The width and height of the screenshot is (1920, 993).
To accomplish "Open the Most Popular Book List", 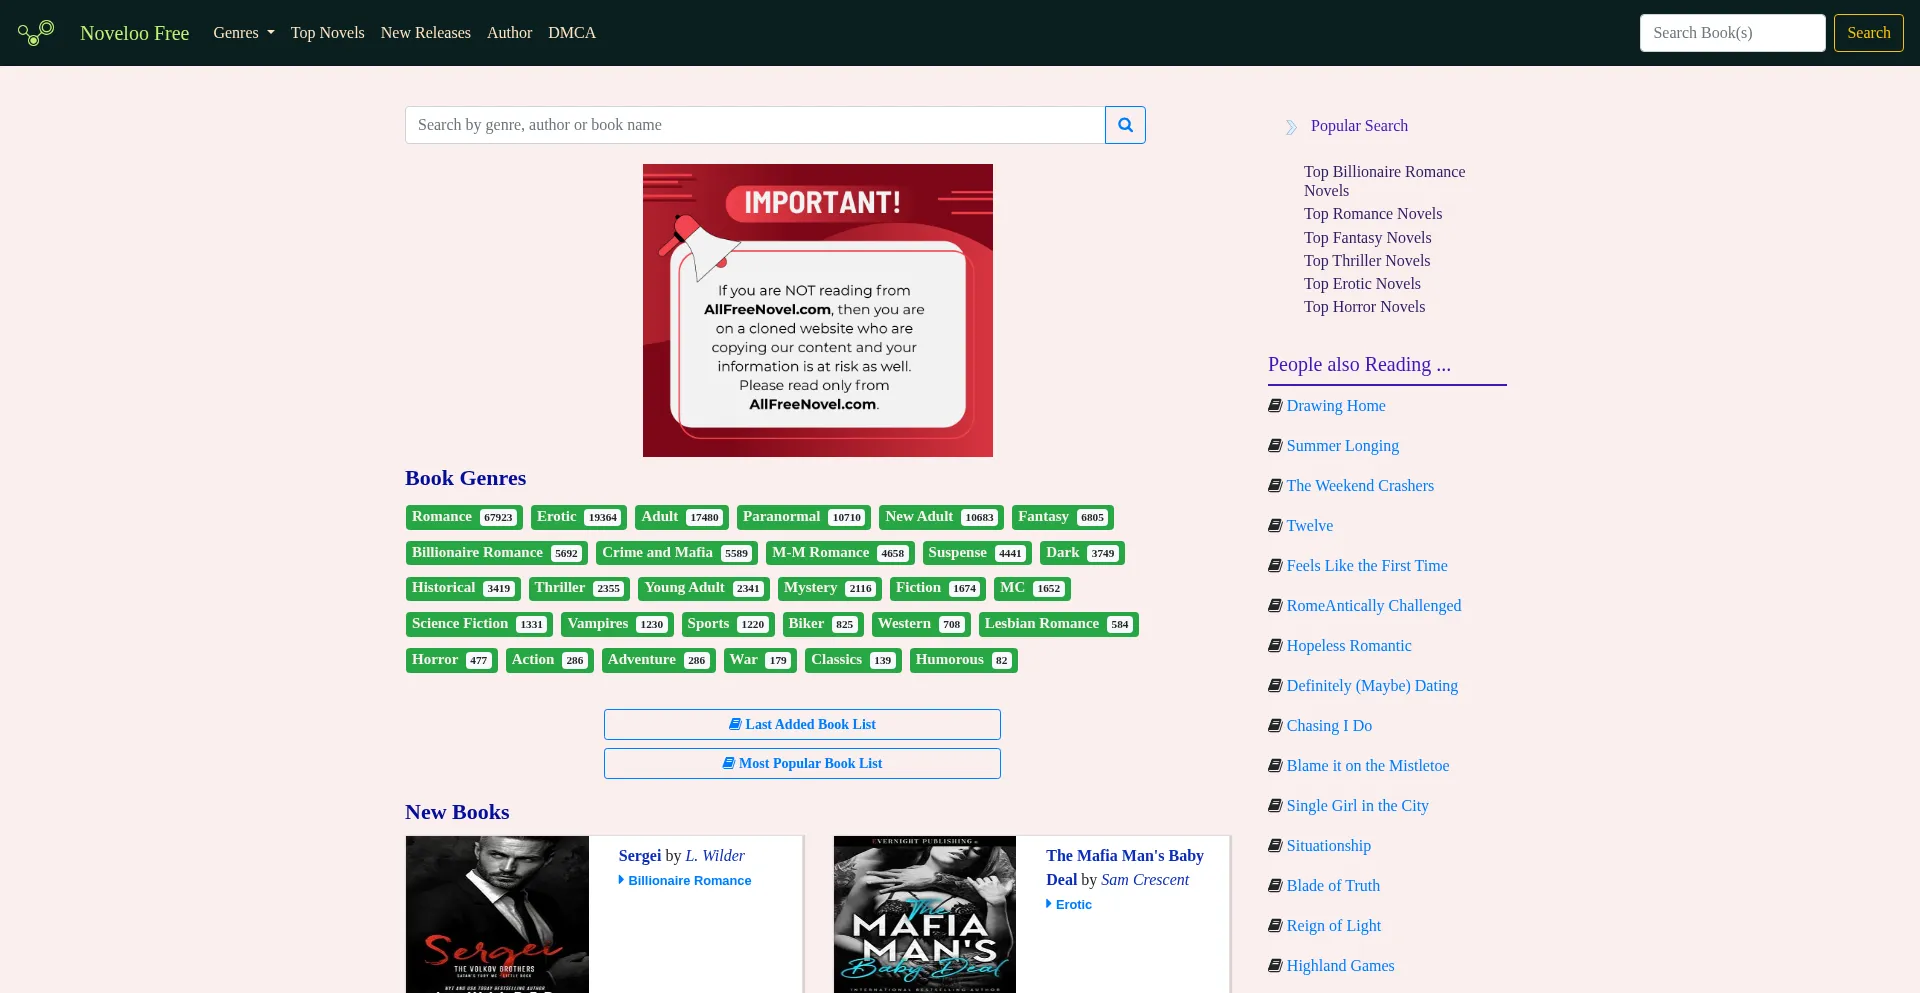I will coord(802,763).
